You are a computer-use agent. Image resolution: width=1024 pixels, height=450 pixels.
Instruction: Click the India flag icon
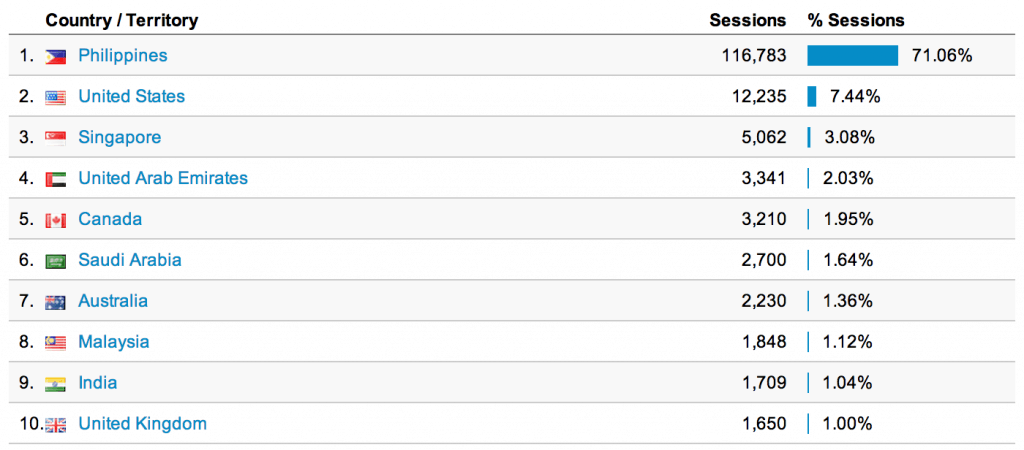click(x=56, y=383)
